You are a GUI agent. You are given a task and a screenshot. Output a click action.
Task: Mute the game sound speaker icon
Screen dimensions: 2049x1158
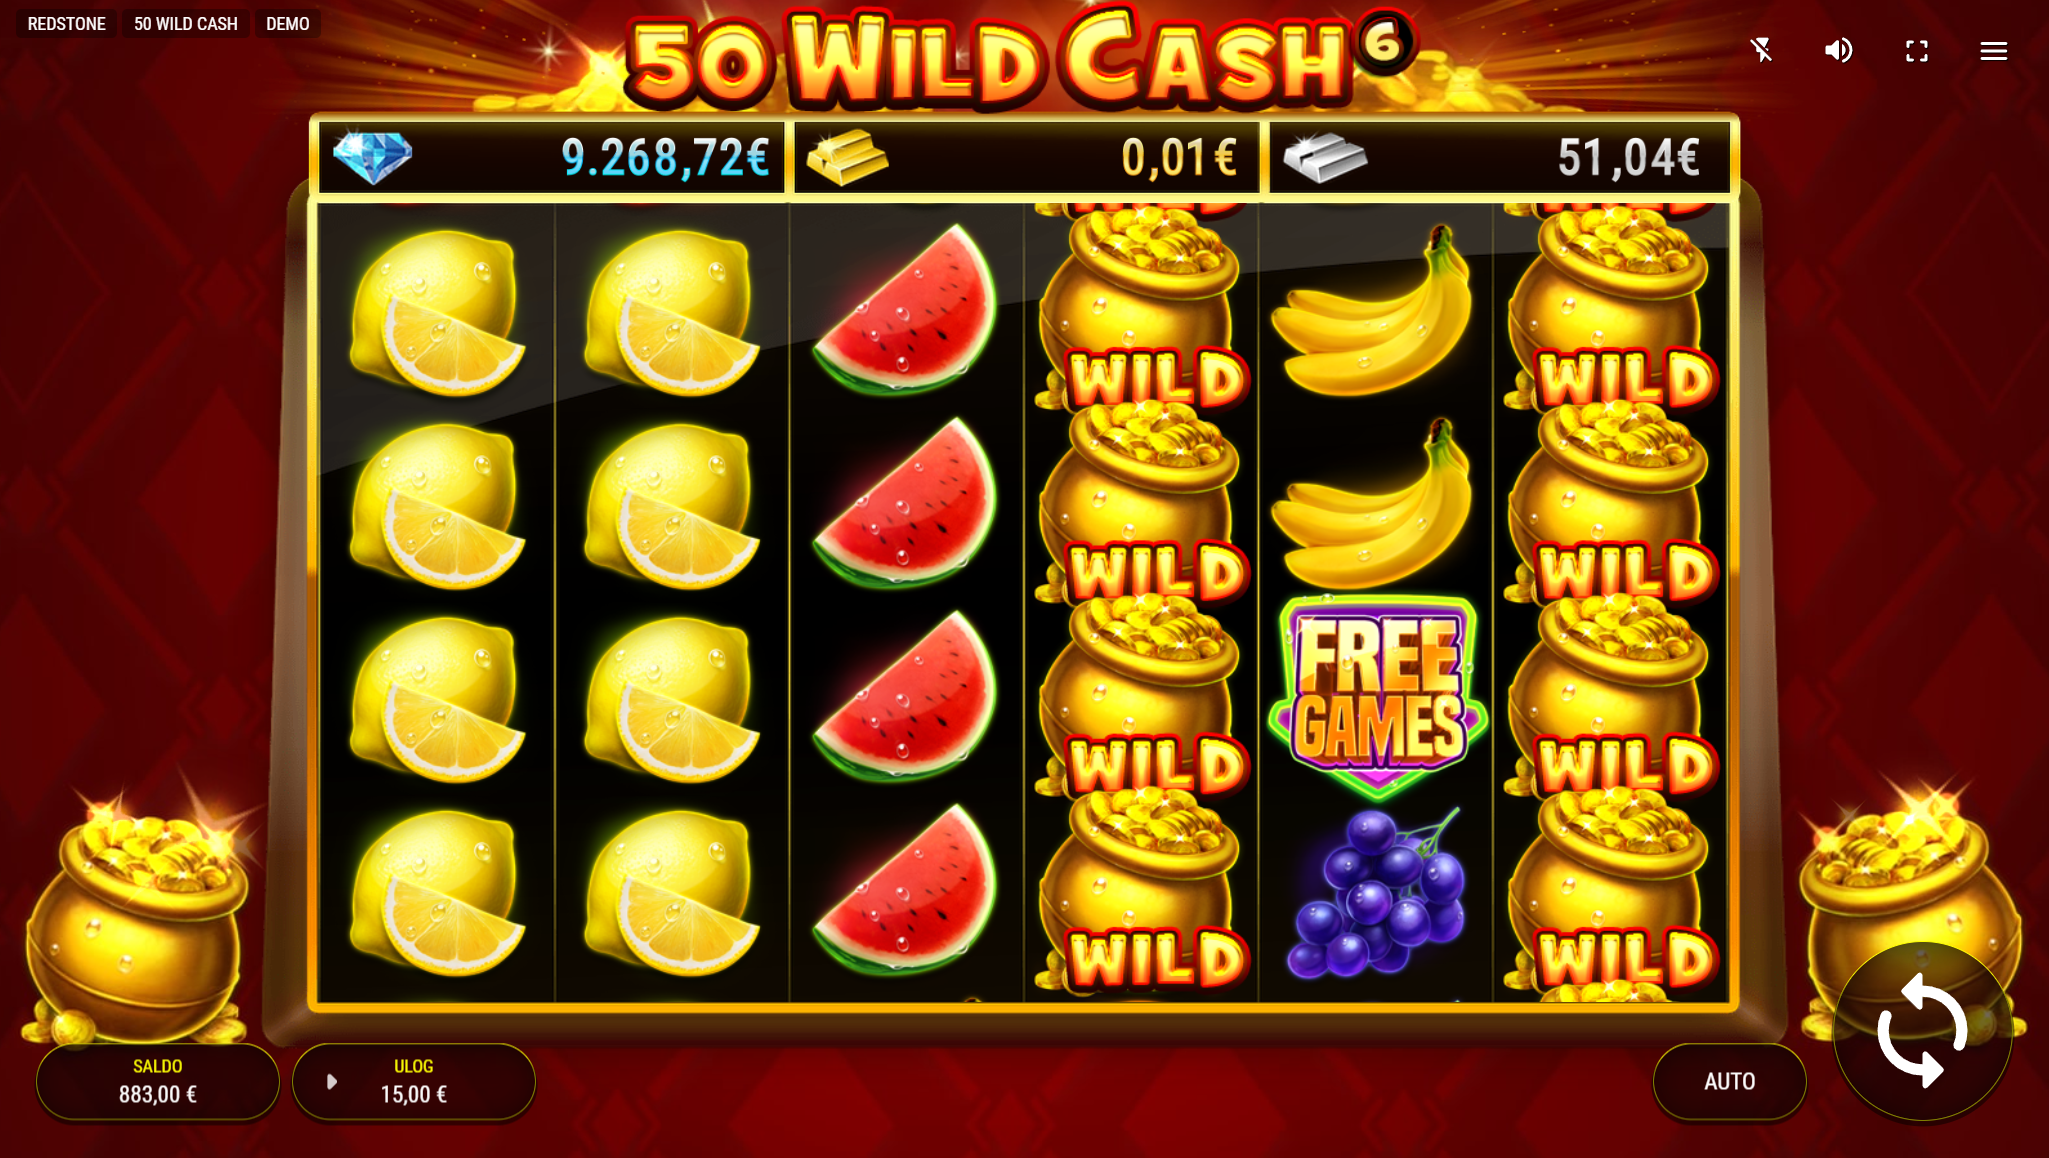pyautogui.click(x=1838, y=50)
